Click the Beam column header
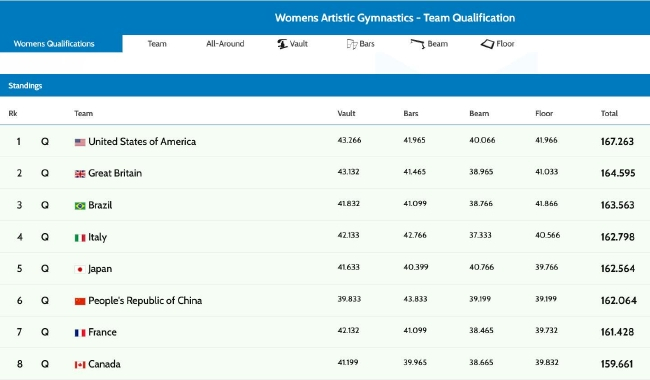The width and height of the screenshot is (650, 380). point(479,113)
